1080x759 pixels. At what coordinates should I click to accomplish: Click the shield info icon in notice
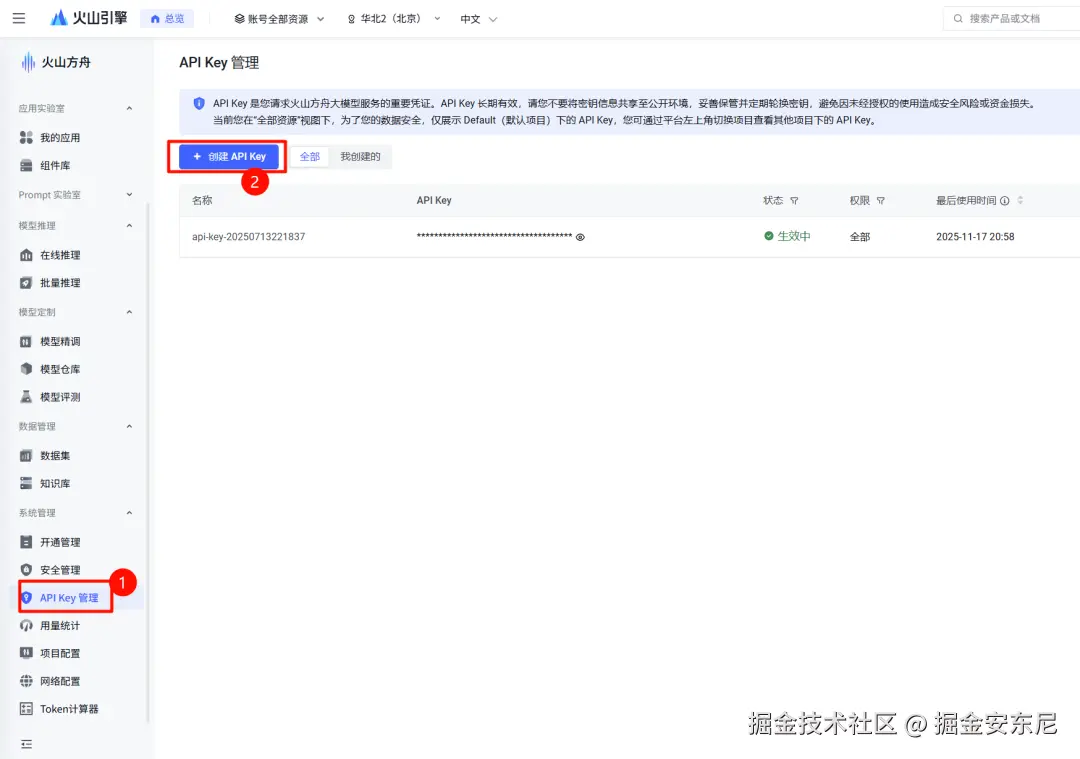click(x=199, y=103)
